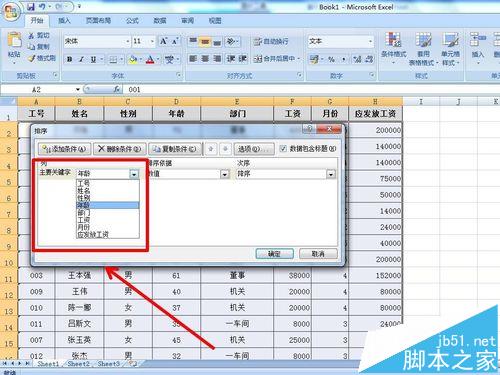Open Conditional Formatting icon

click(x=394, y=47)
